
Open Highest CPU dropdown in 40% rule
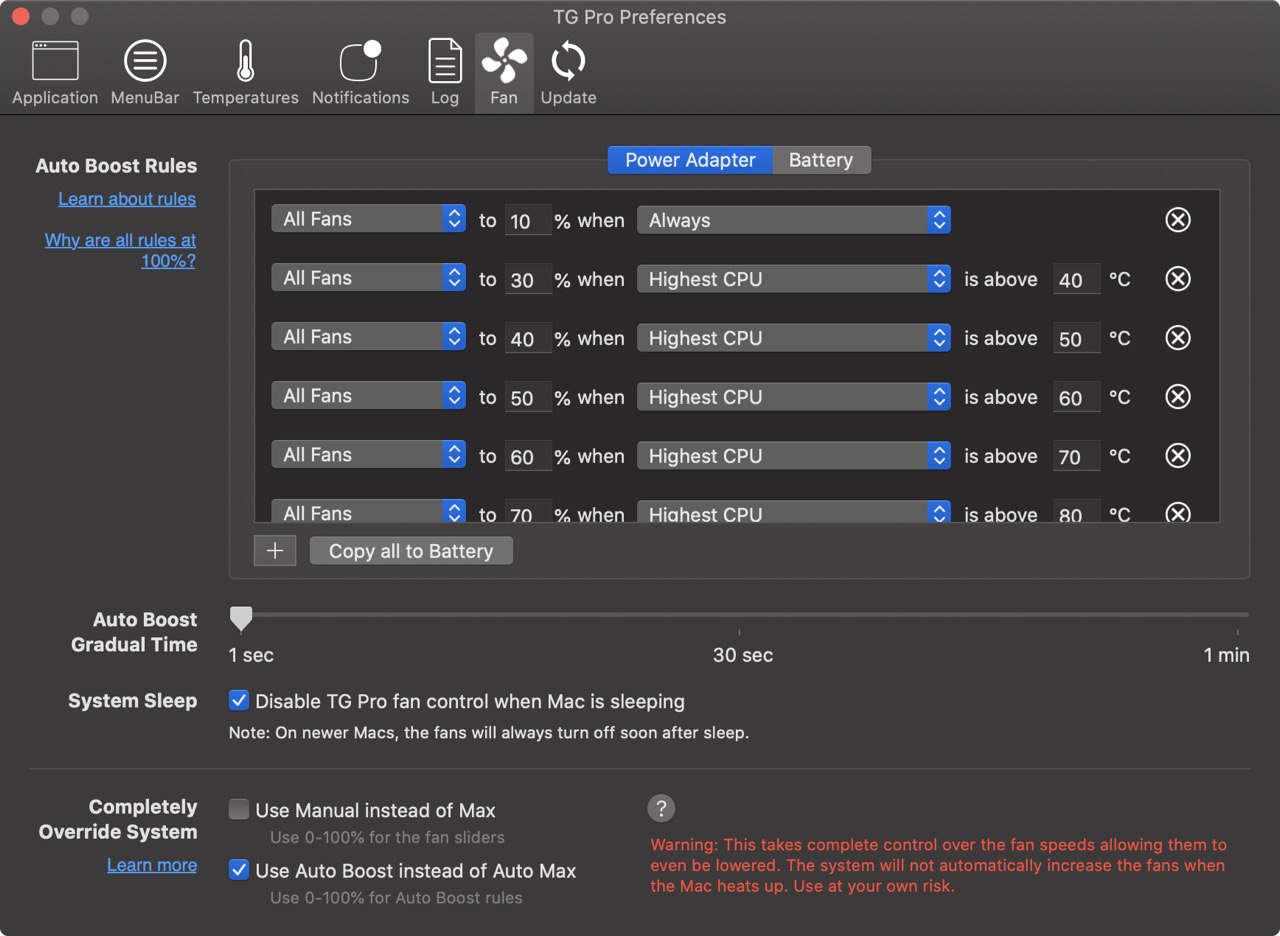794,338
